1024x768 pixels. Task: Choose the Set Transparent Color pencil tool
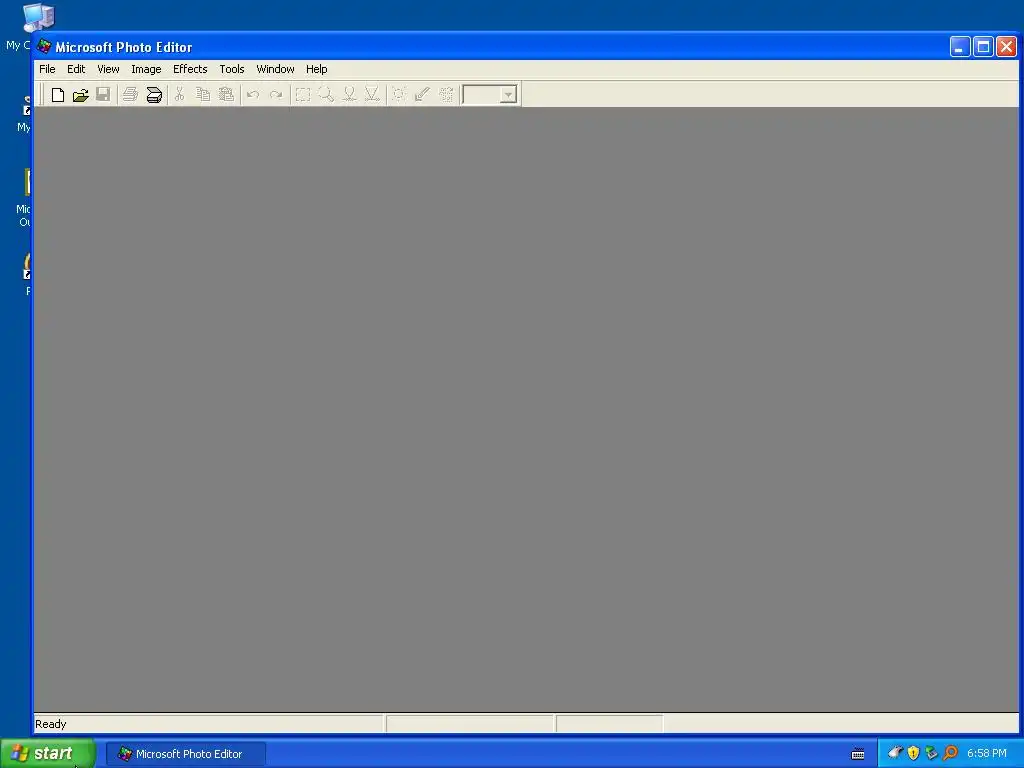click(422, 95)
